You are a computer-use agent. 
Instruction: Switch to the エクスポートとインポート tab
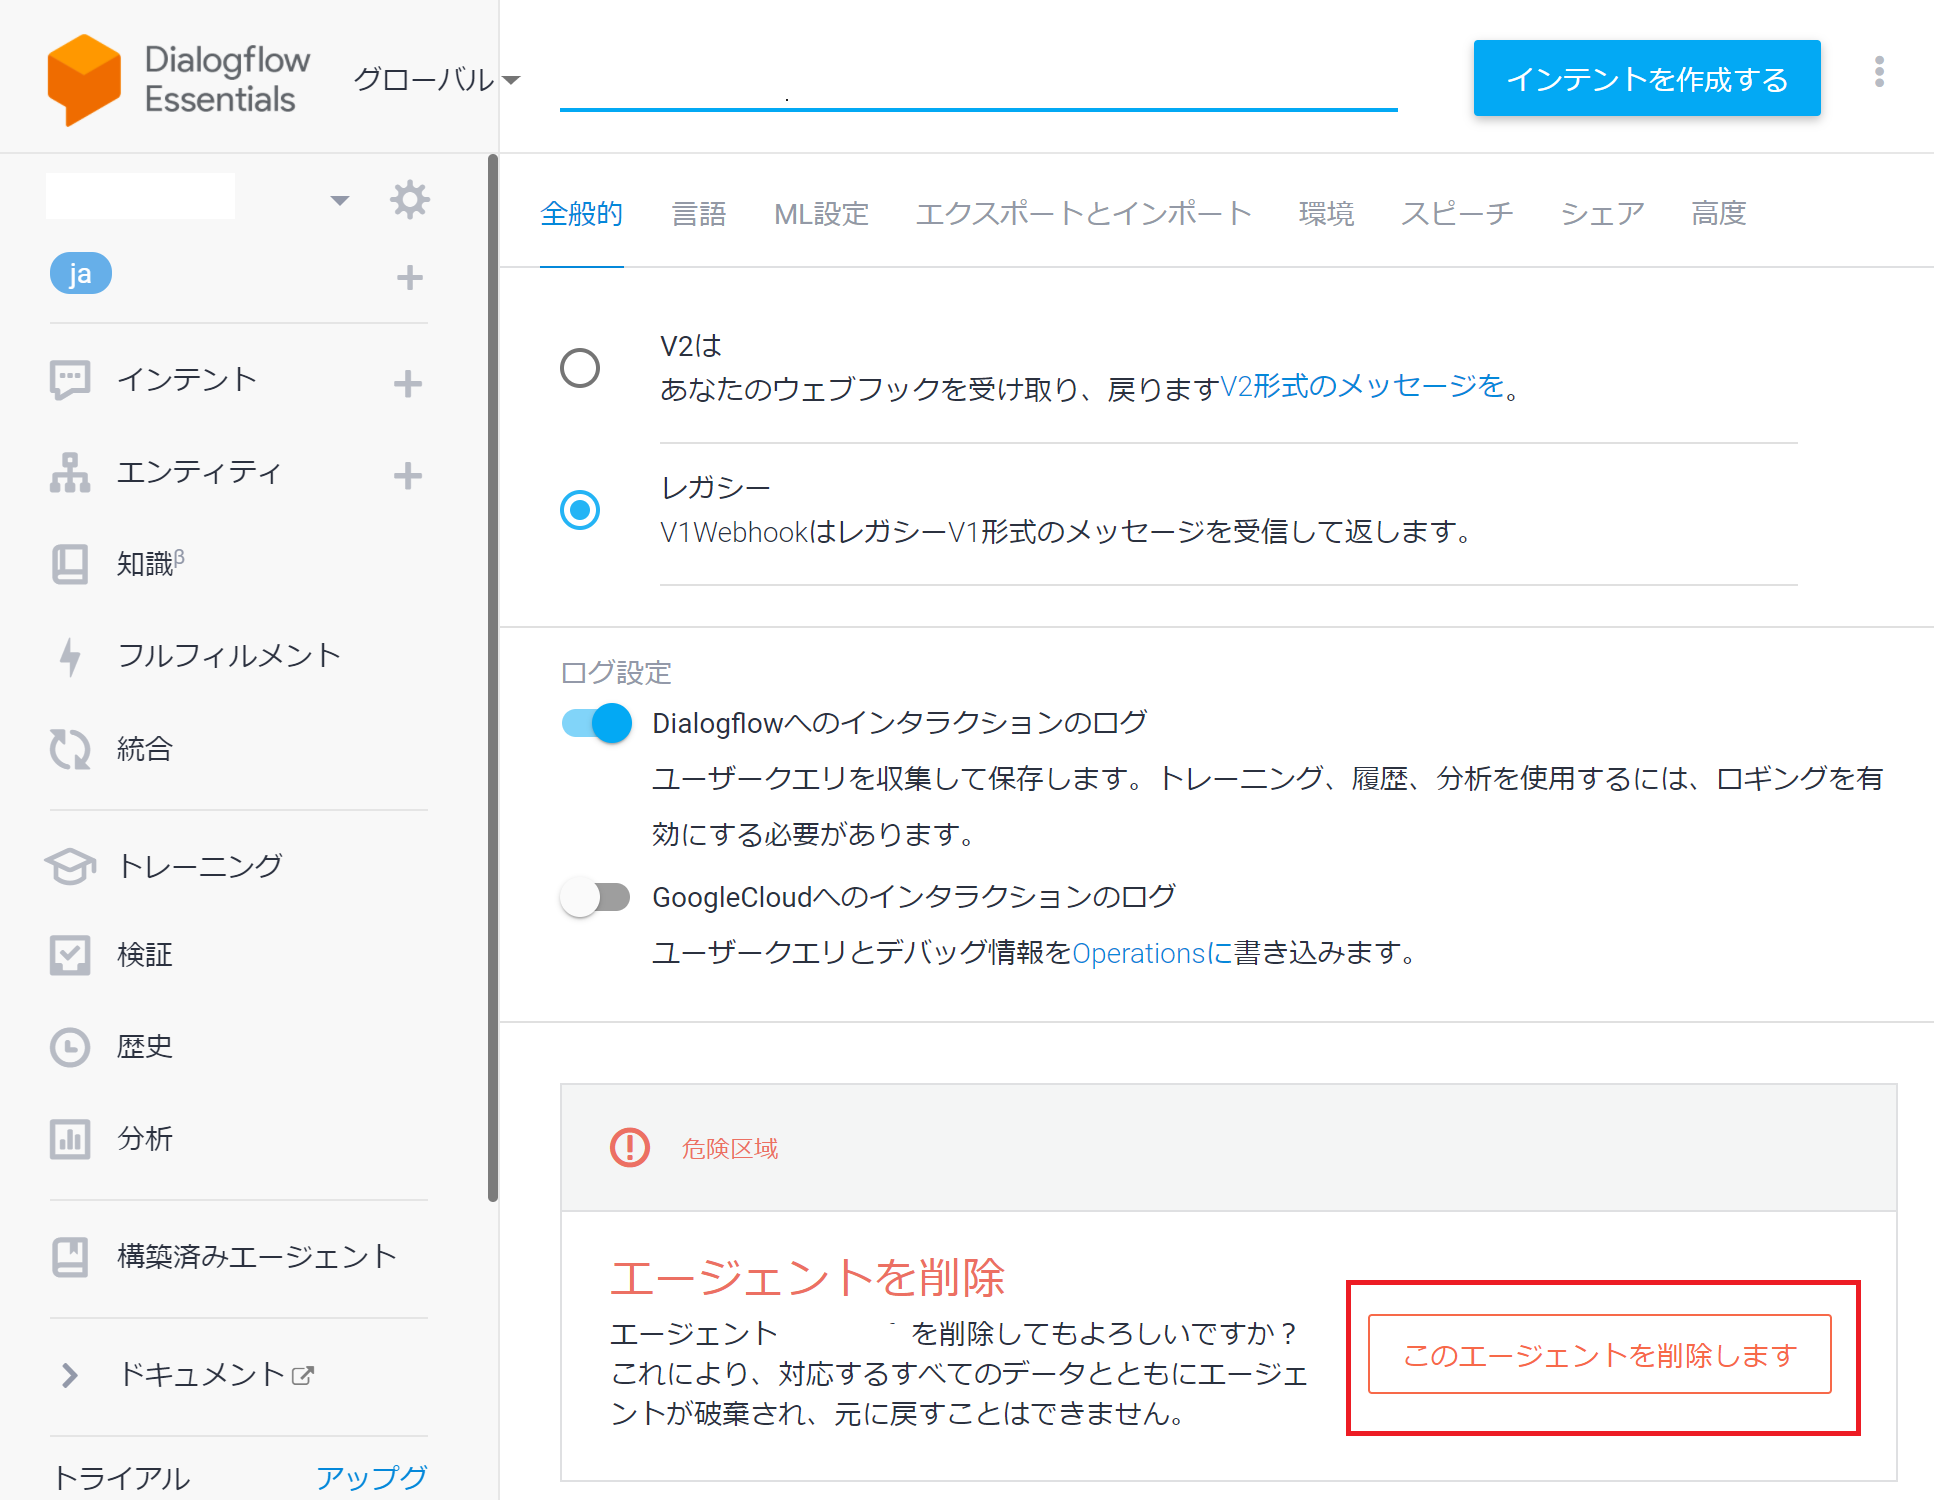[1083, 214]
